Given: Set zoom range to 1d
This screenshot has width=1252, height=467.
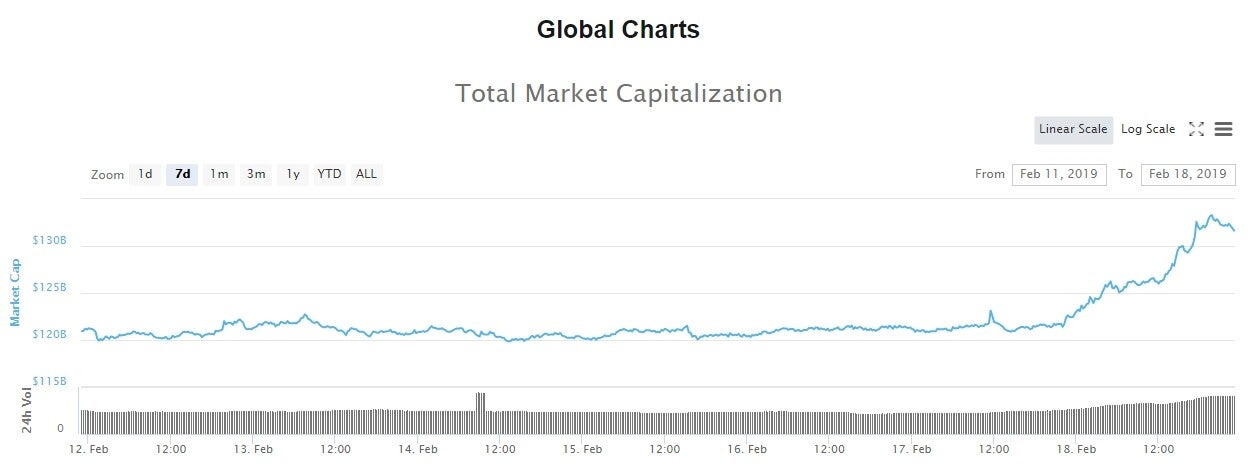Looking at the screenshot, I should (145, 174).
